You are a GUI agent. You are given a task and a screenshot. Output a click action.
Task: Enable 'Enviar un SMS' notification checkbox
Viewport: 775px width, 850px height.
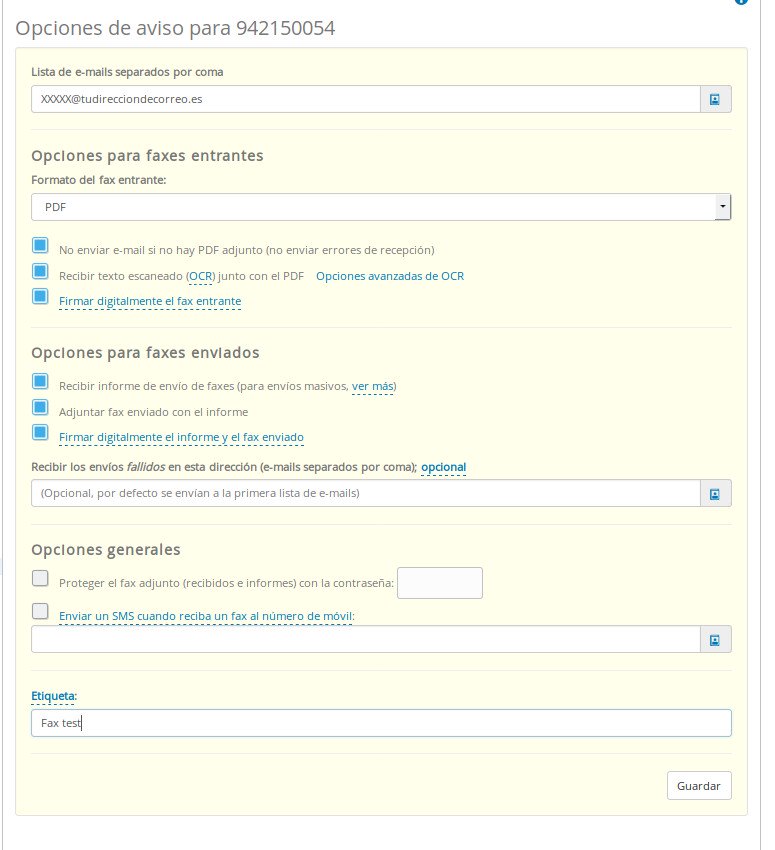coord(40,610)
